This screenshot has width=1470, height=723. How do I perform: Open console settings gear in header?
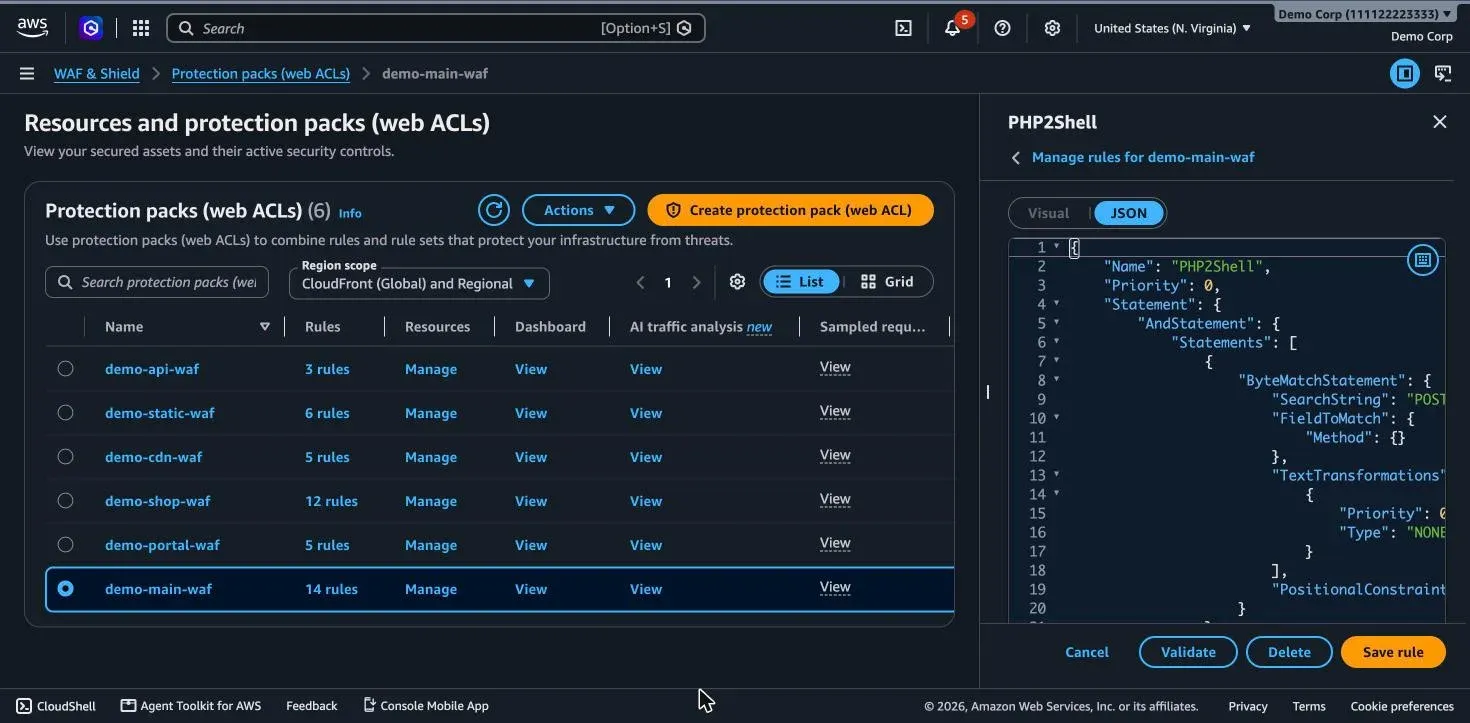(1052, 28)
